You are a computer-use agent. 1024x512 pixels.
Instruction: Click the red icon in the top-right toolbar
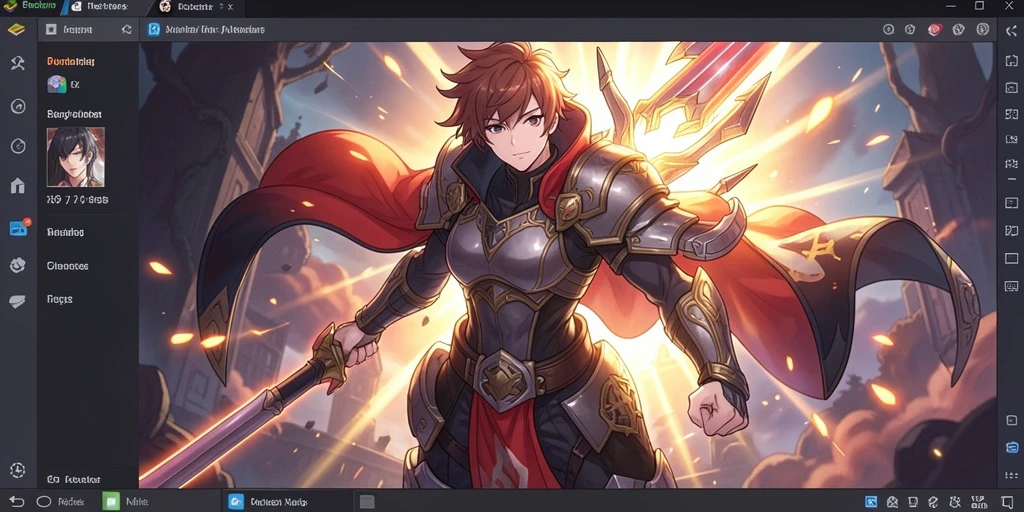935,29
